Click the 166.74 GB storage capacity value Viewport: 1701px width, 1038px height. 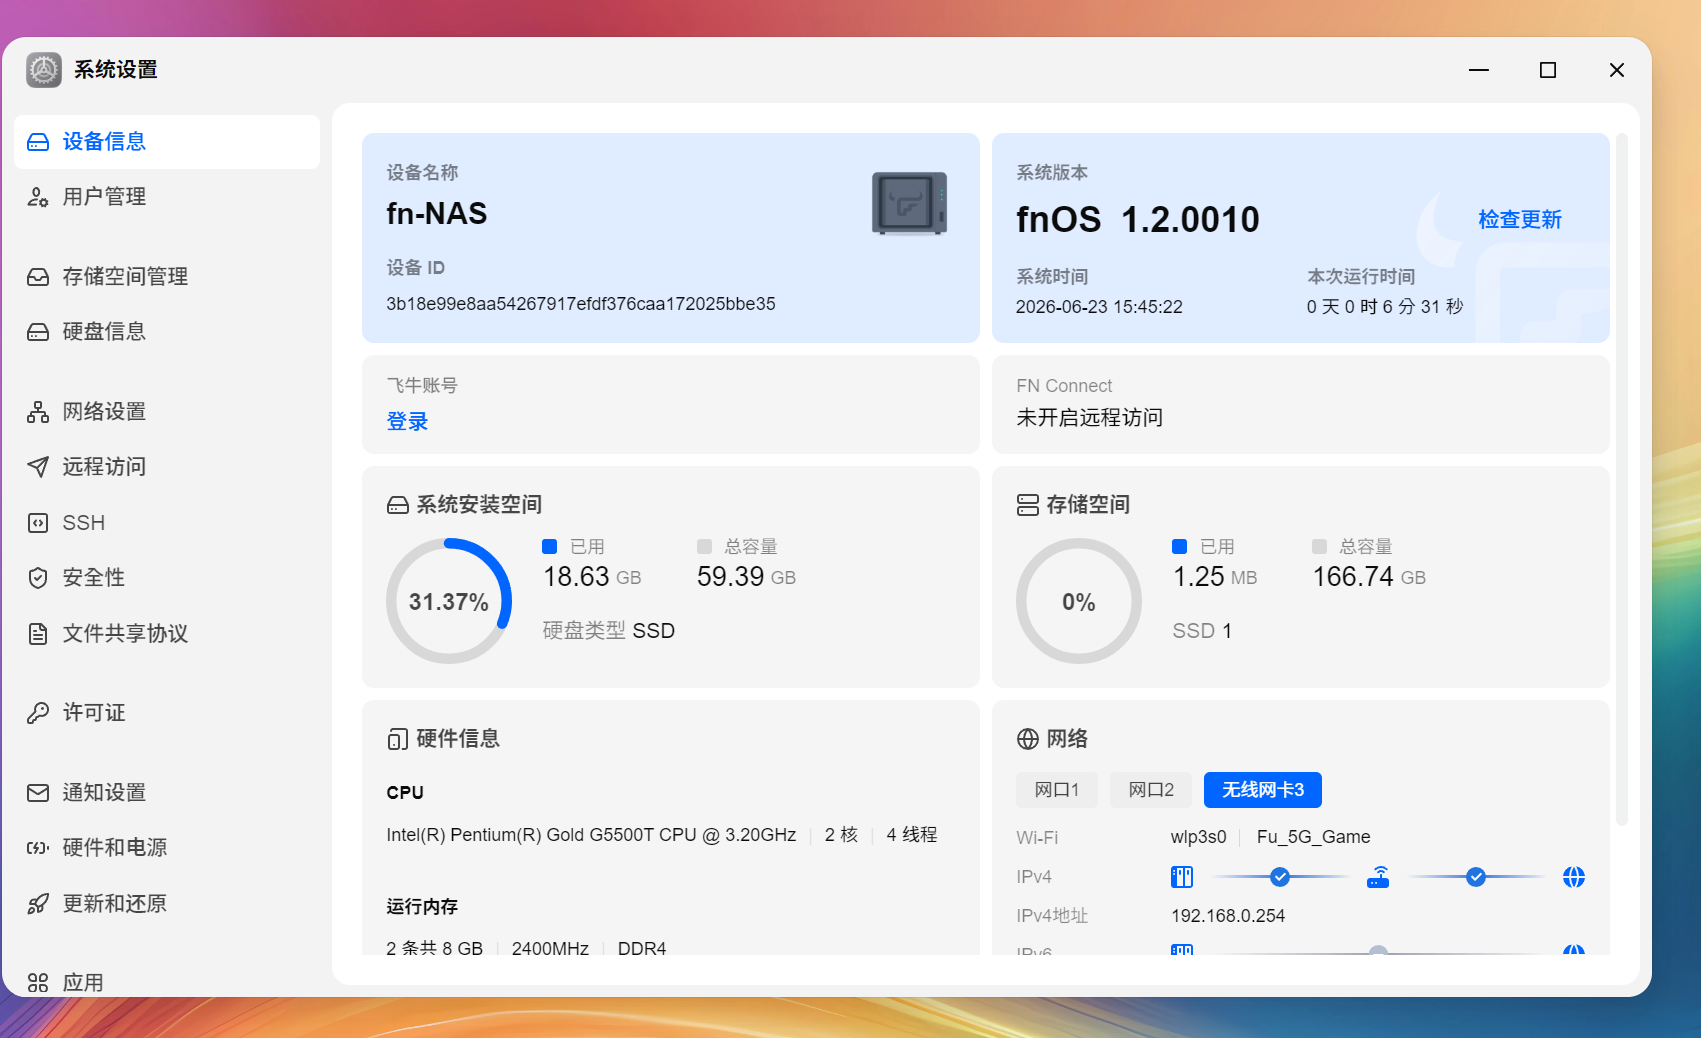click(x=1369, y=577)
